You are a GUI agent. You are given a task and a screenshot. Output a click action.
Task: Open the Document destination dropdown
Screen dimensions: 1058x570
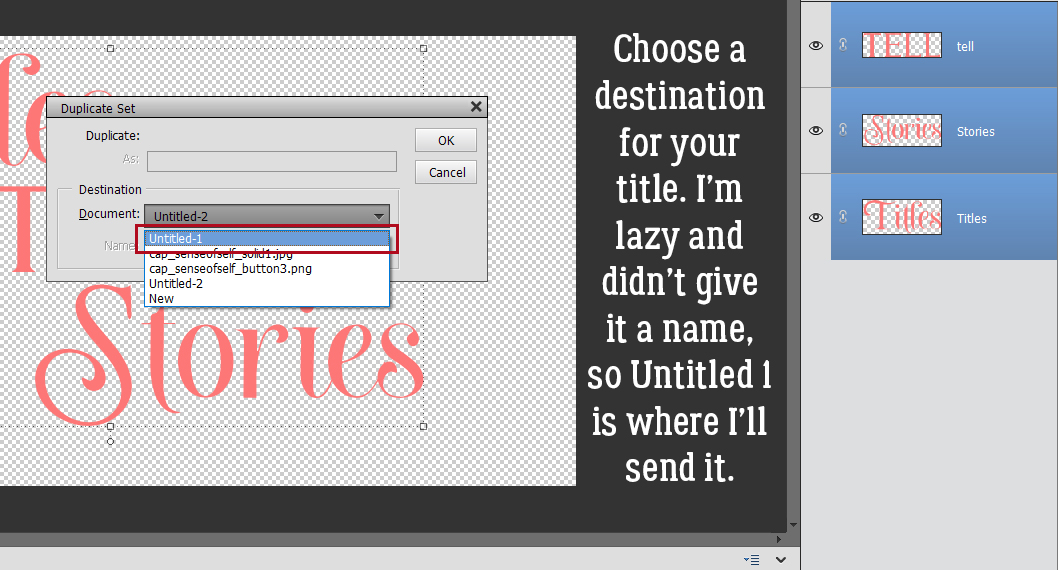click(267, 216)
